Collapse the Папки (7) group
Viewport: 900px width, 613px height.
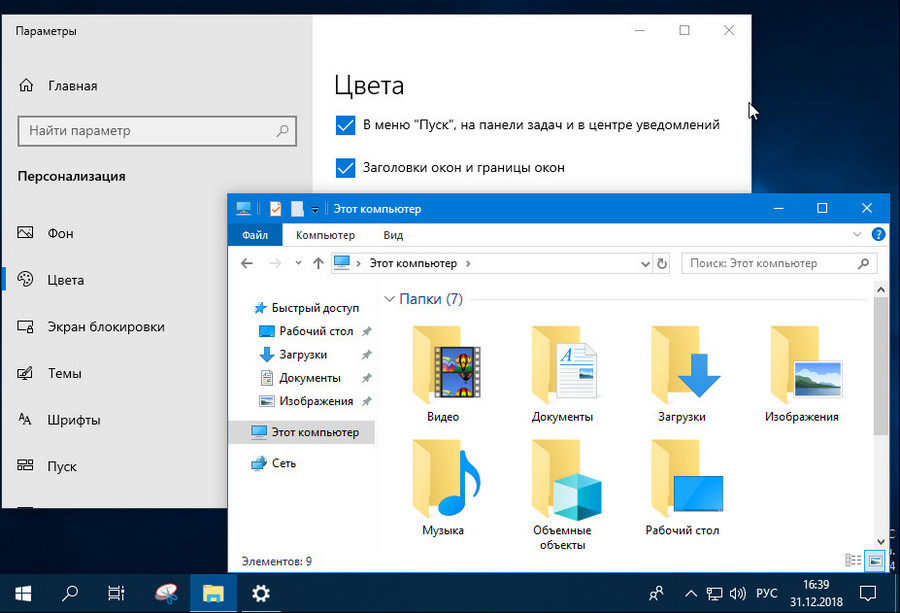tap(389, 299)
